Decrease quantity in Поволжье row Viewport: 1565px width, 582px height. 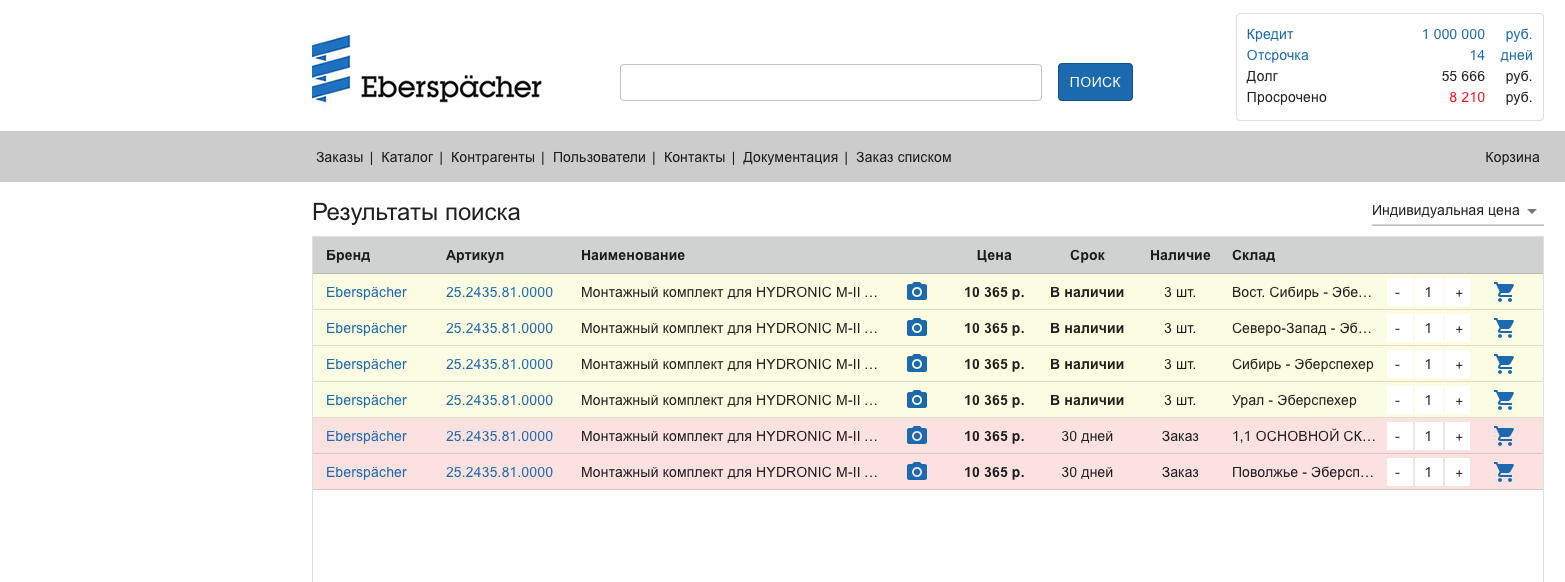click(1398, 473)
